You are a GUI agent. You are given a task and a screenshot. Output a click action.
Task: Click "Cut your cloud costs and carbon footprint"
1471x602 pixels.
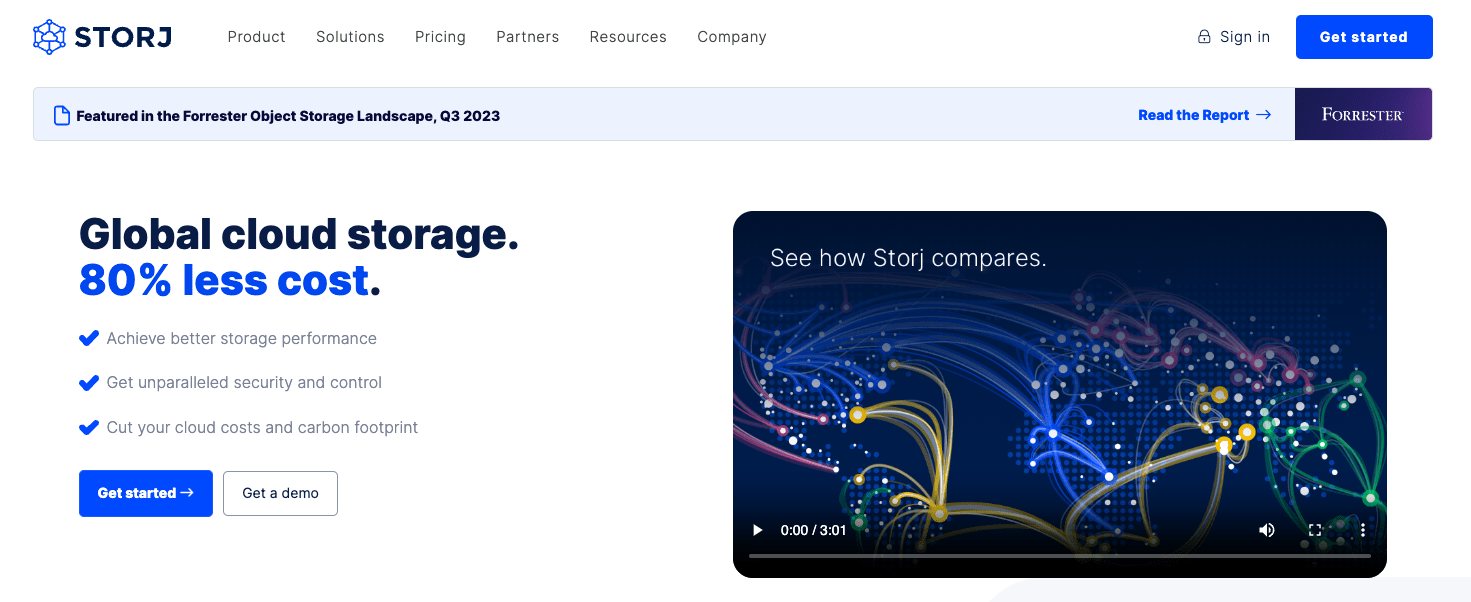tap(262, 427)
